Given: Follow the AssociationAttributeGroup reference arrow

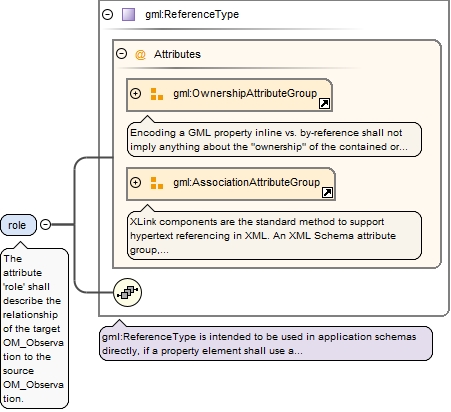Looking at the screenshot, I should (327, 193).
